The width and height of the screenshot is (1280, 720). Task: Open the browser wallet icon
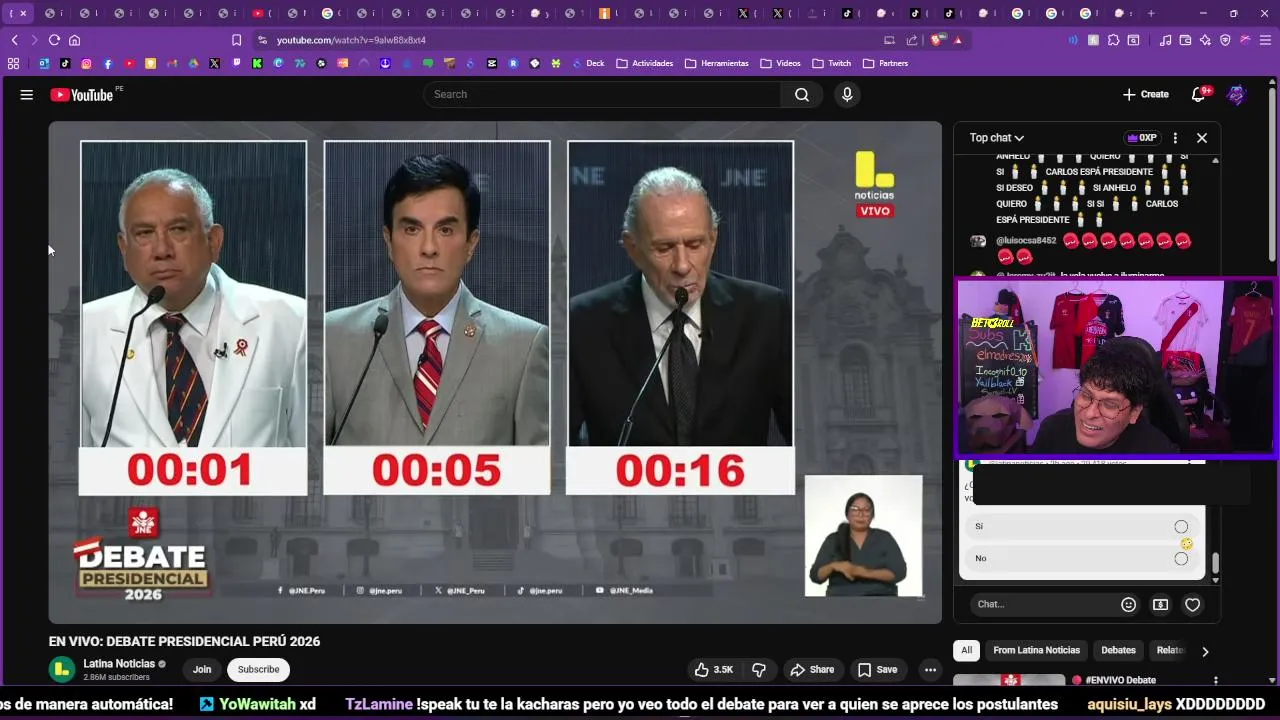(1185, 40)
